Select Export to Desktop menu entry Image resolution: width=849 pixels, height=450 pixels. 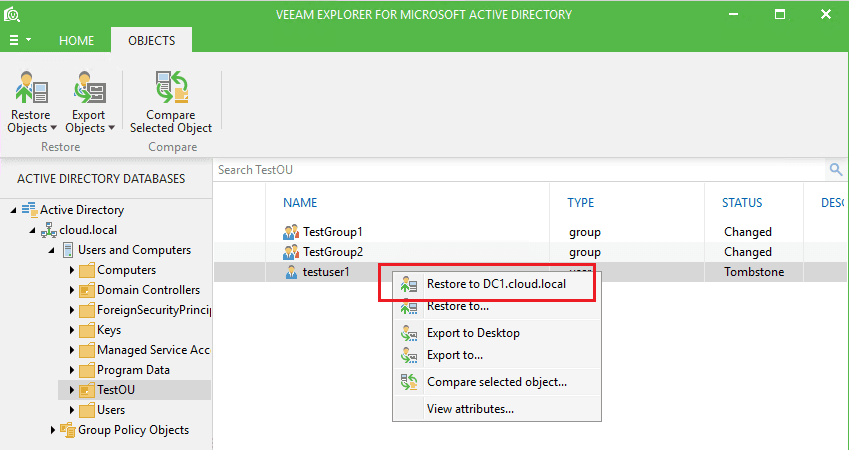pyautogui.click(x=473, y=333)
